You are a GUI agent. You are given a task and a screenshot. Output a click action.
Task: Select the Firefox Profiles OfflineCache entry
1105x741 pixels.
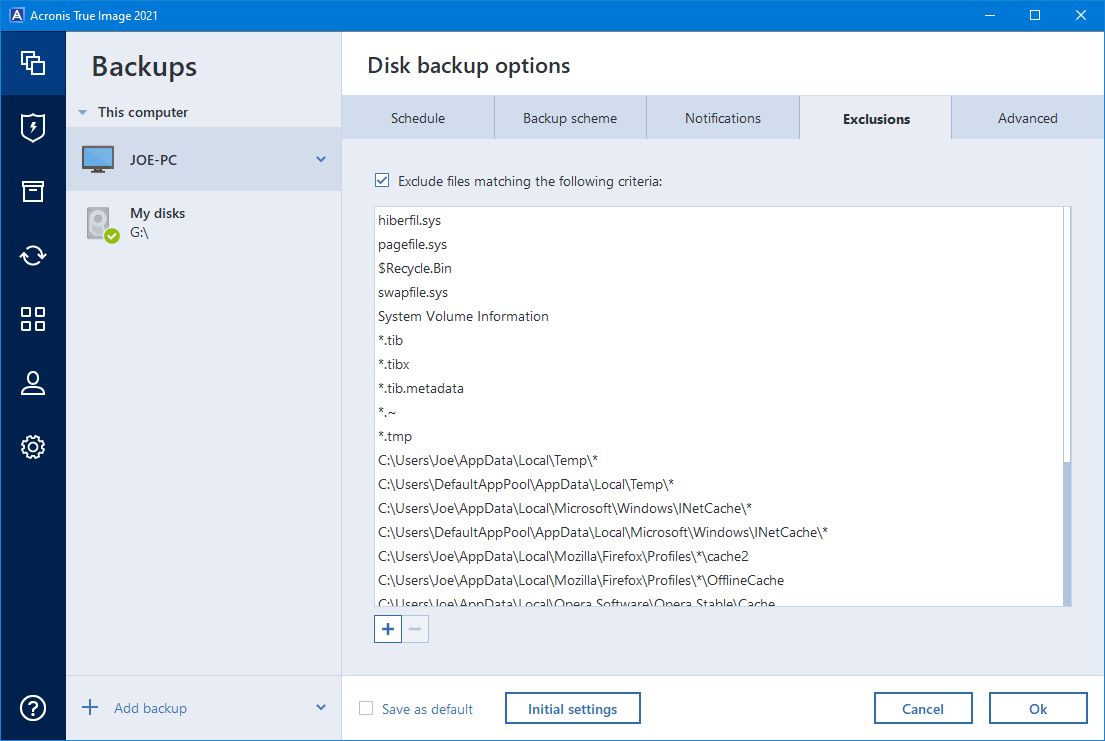tap(719, 580)
